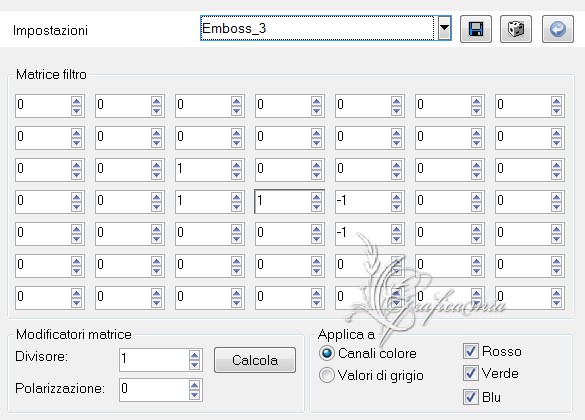The height and width of the screenshot is (420, 585).
Task: Click the save preset floppy disk icon
Action: [476, 29]
